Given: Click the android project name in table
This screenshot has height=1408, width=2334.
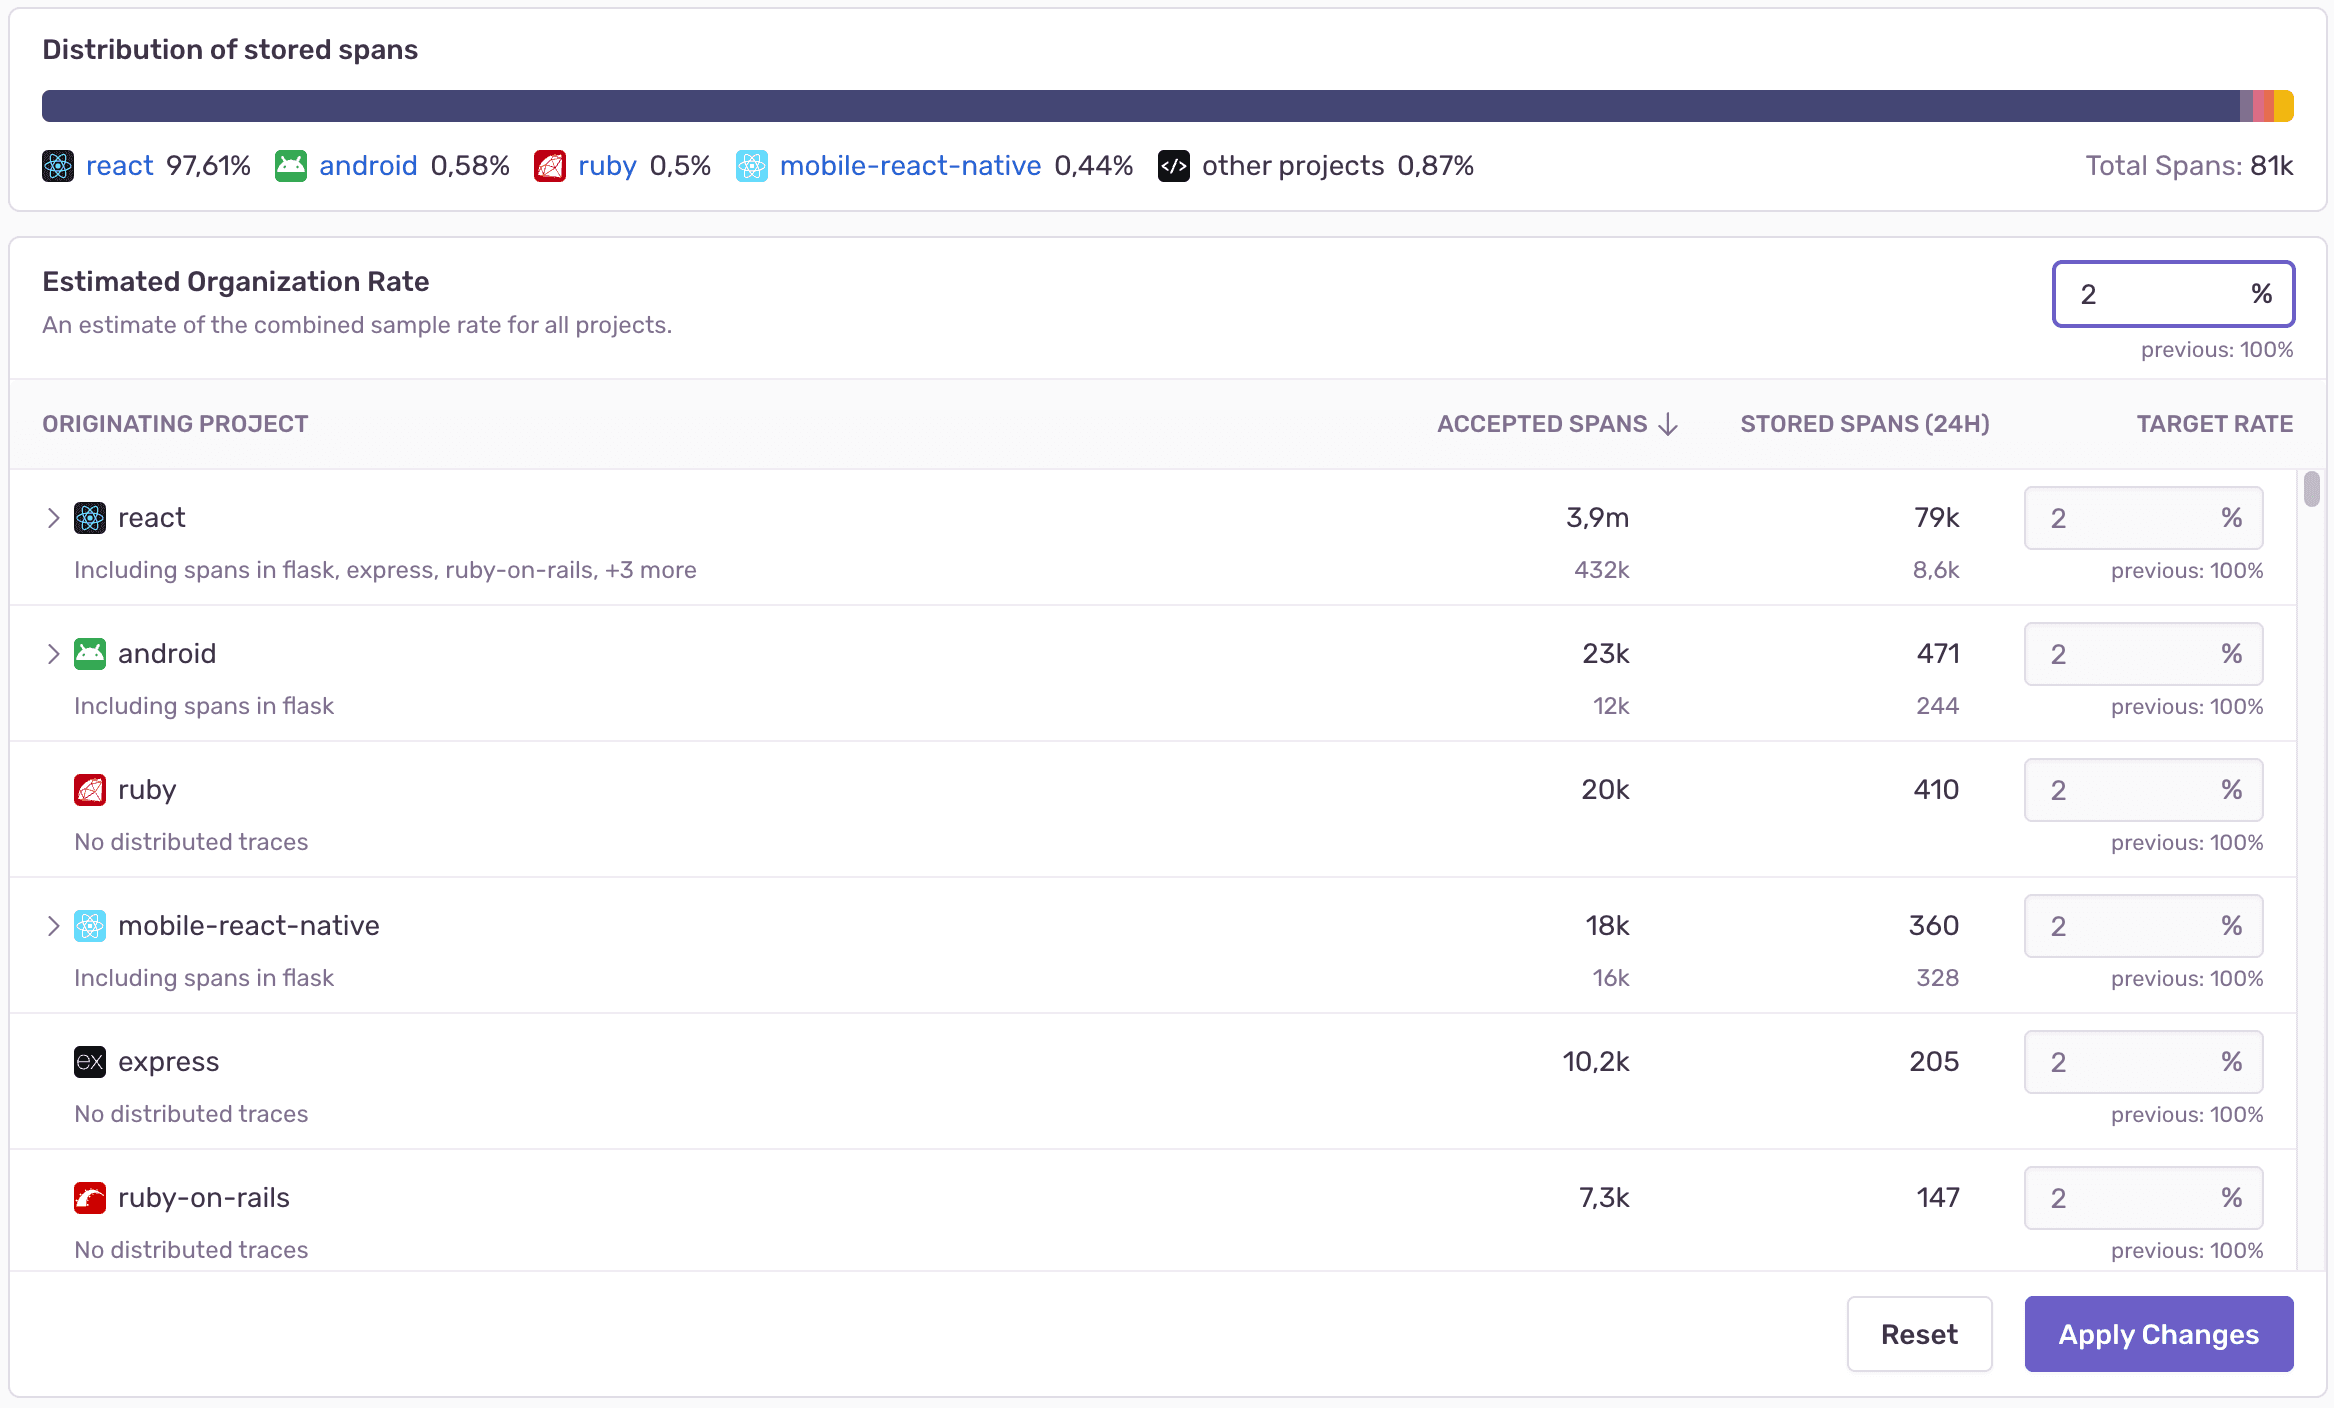Looking at the screenshot, I should (x=167, y=654).
